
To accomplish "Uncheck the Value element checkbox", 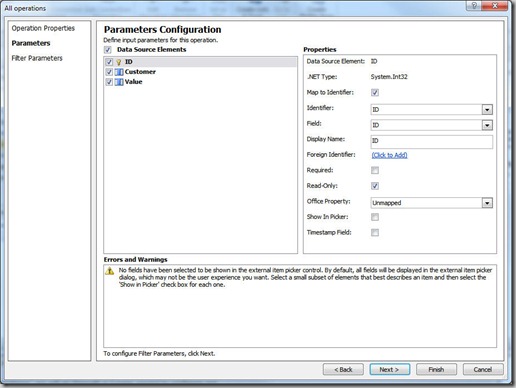I will tap(109, 82).
